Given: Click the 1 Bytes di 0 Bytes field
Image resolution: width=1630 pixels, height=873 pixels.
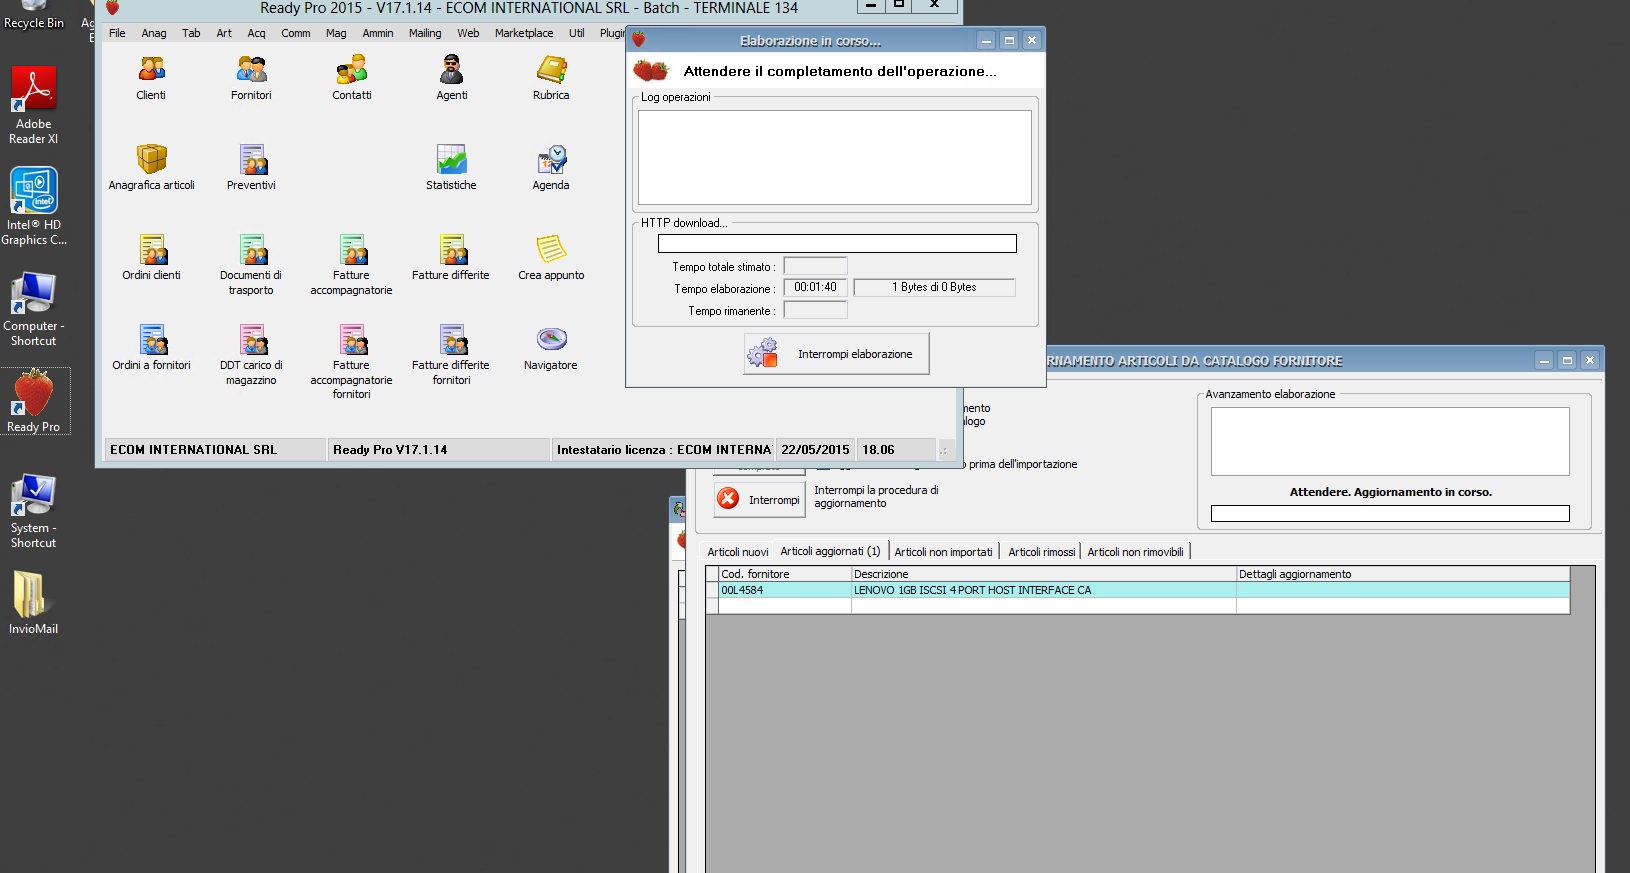Looking at the screenshot, I should click(x=934, y=287).
